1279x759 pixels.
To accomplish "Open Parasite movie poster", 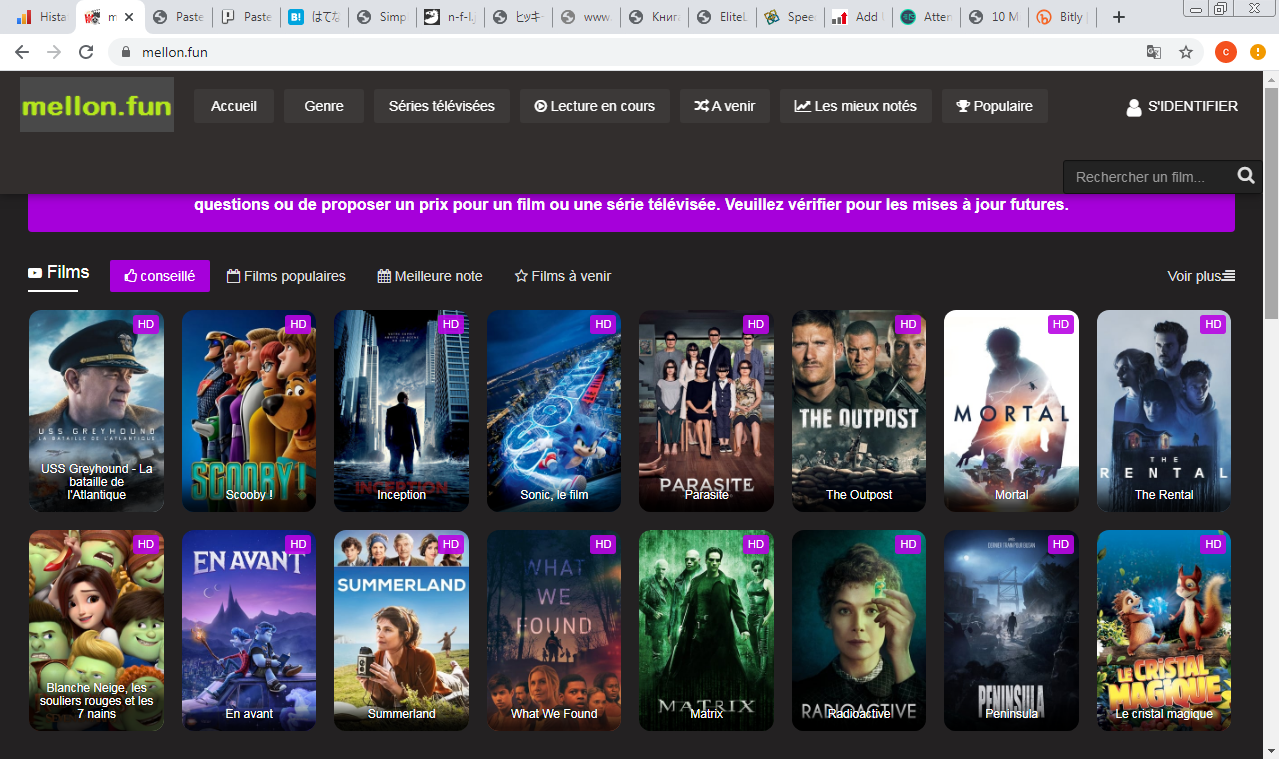I will (x=707, y=411).
